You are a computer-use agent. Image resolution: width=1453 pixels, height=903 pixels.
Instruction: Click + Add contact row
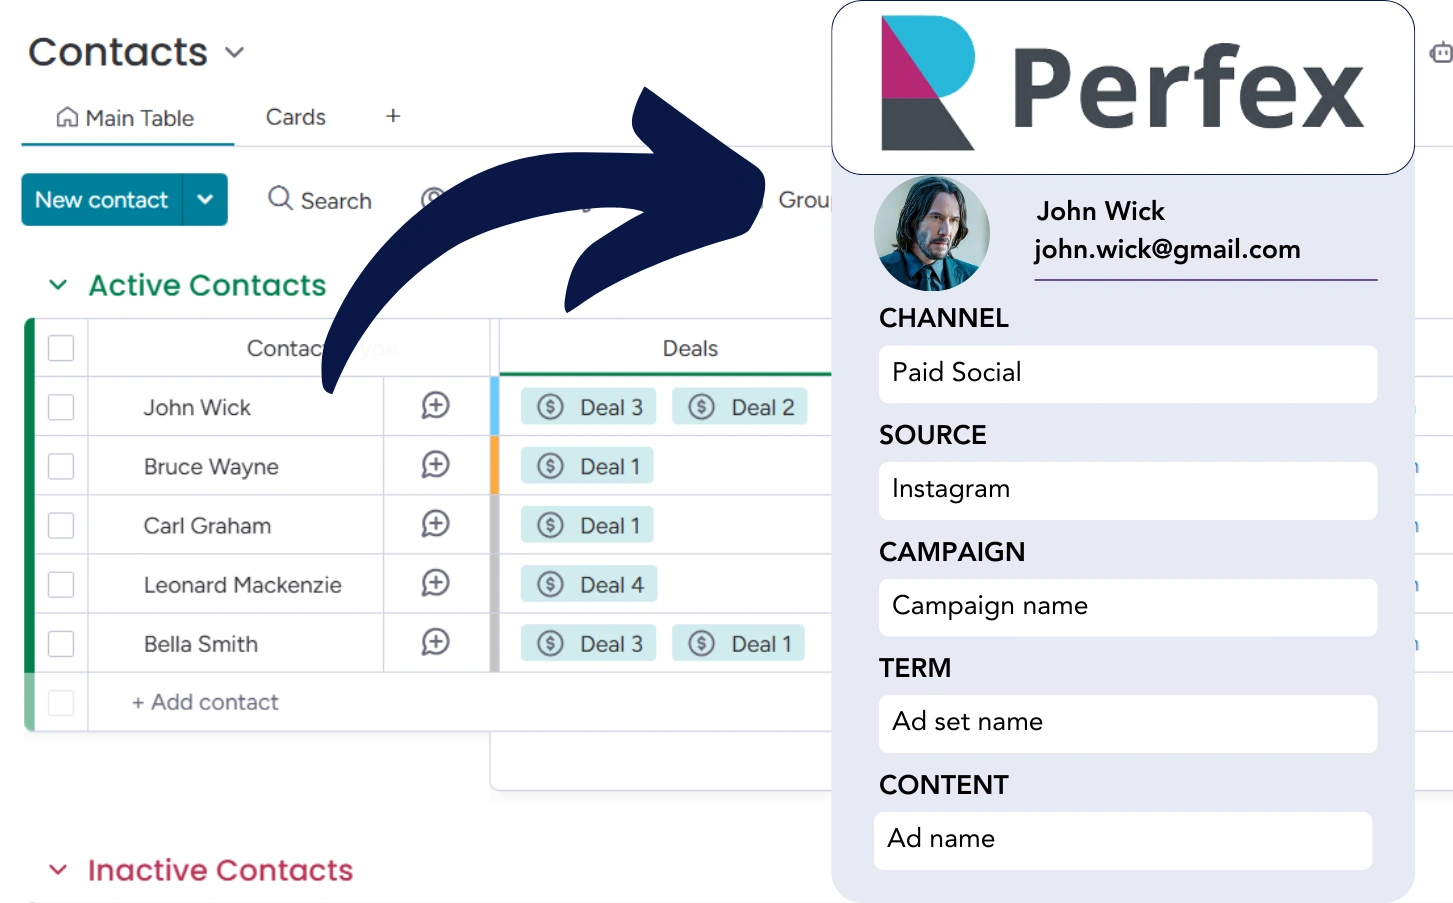click(205, 702)
